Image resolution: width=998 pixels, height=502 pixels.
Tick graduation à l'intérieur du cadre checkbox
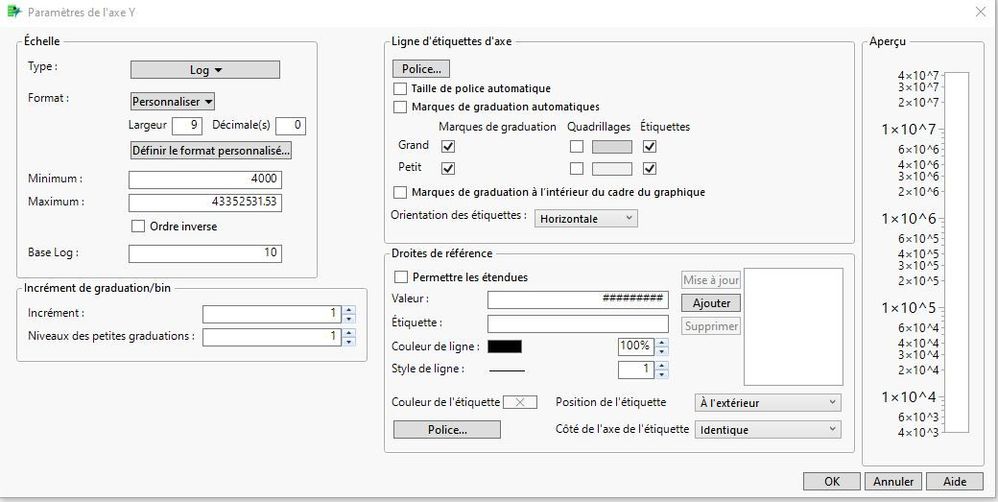tap(400, 192)
